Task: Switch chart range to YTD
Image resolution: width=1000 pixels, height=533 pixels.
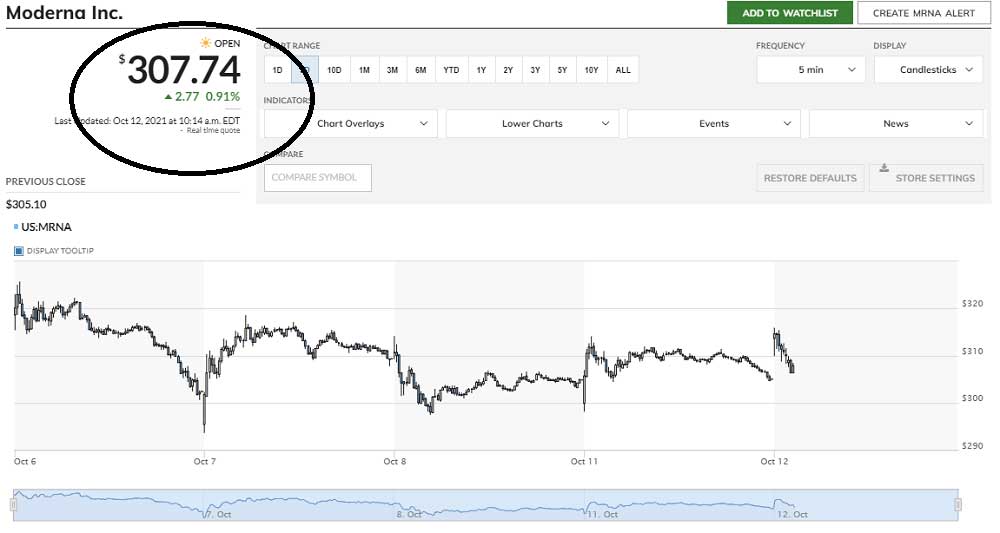Action: coord(451,70)
